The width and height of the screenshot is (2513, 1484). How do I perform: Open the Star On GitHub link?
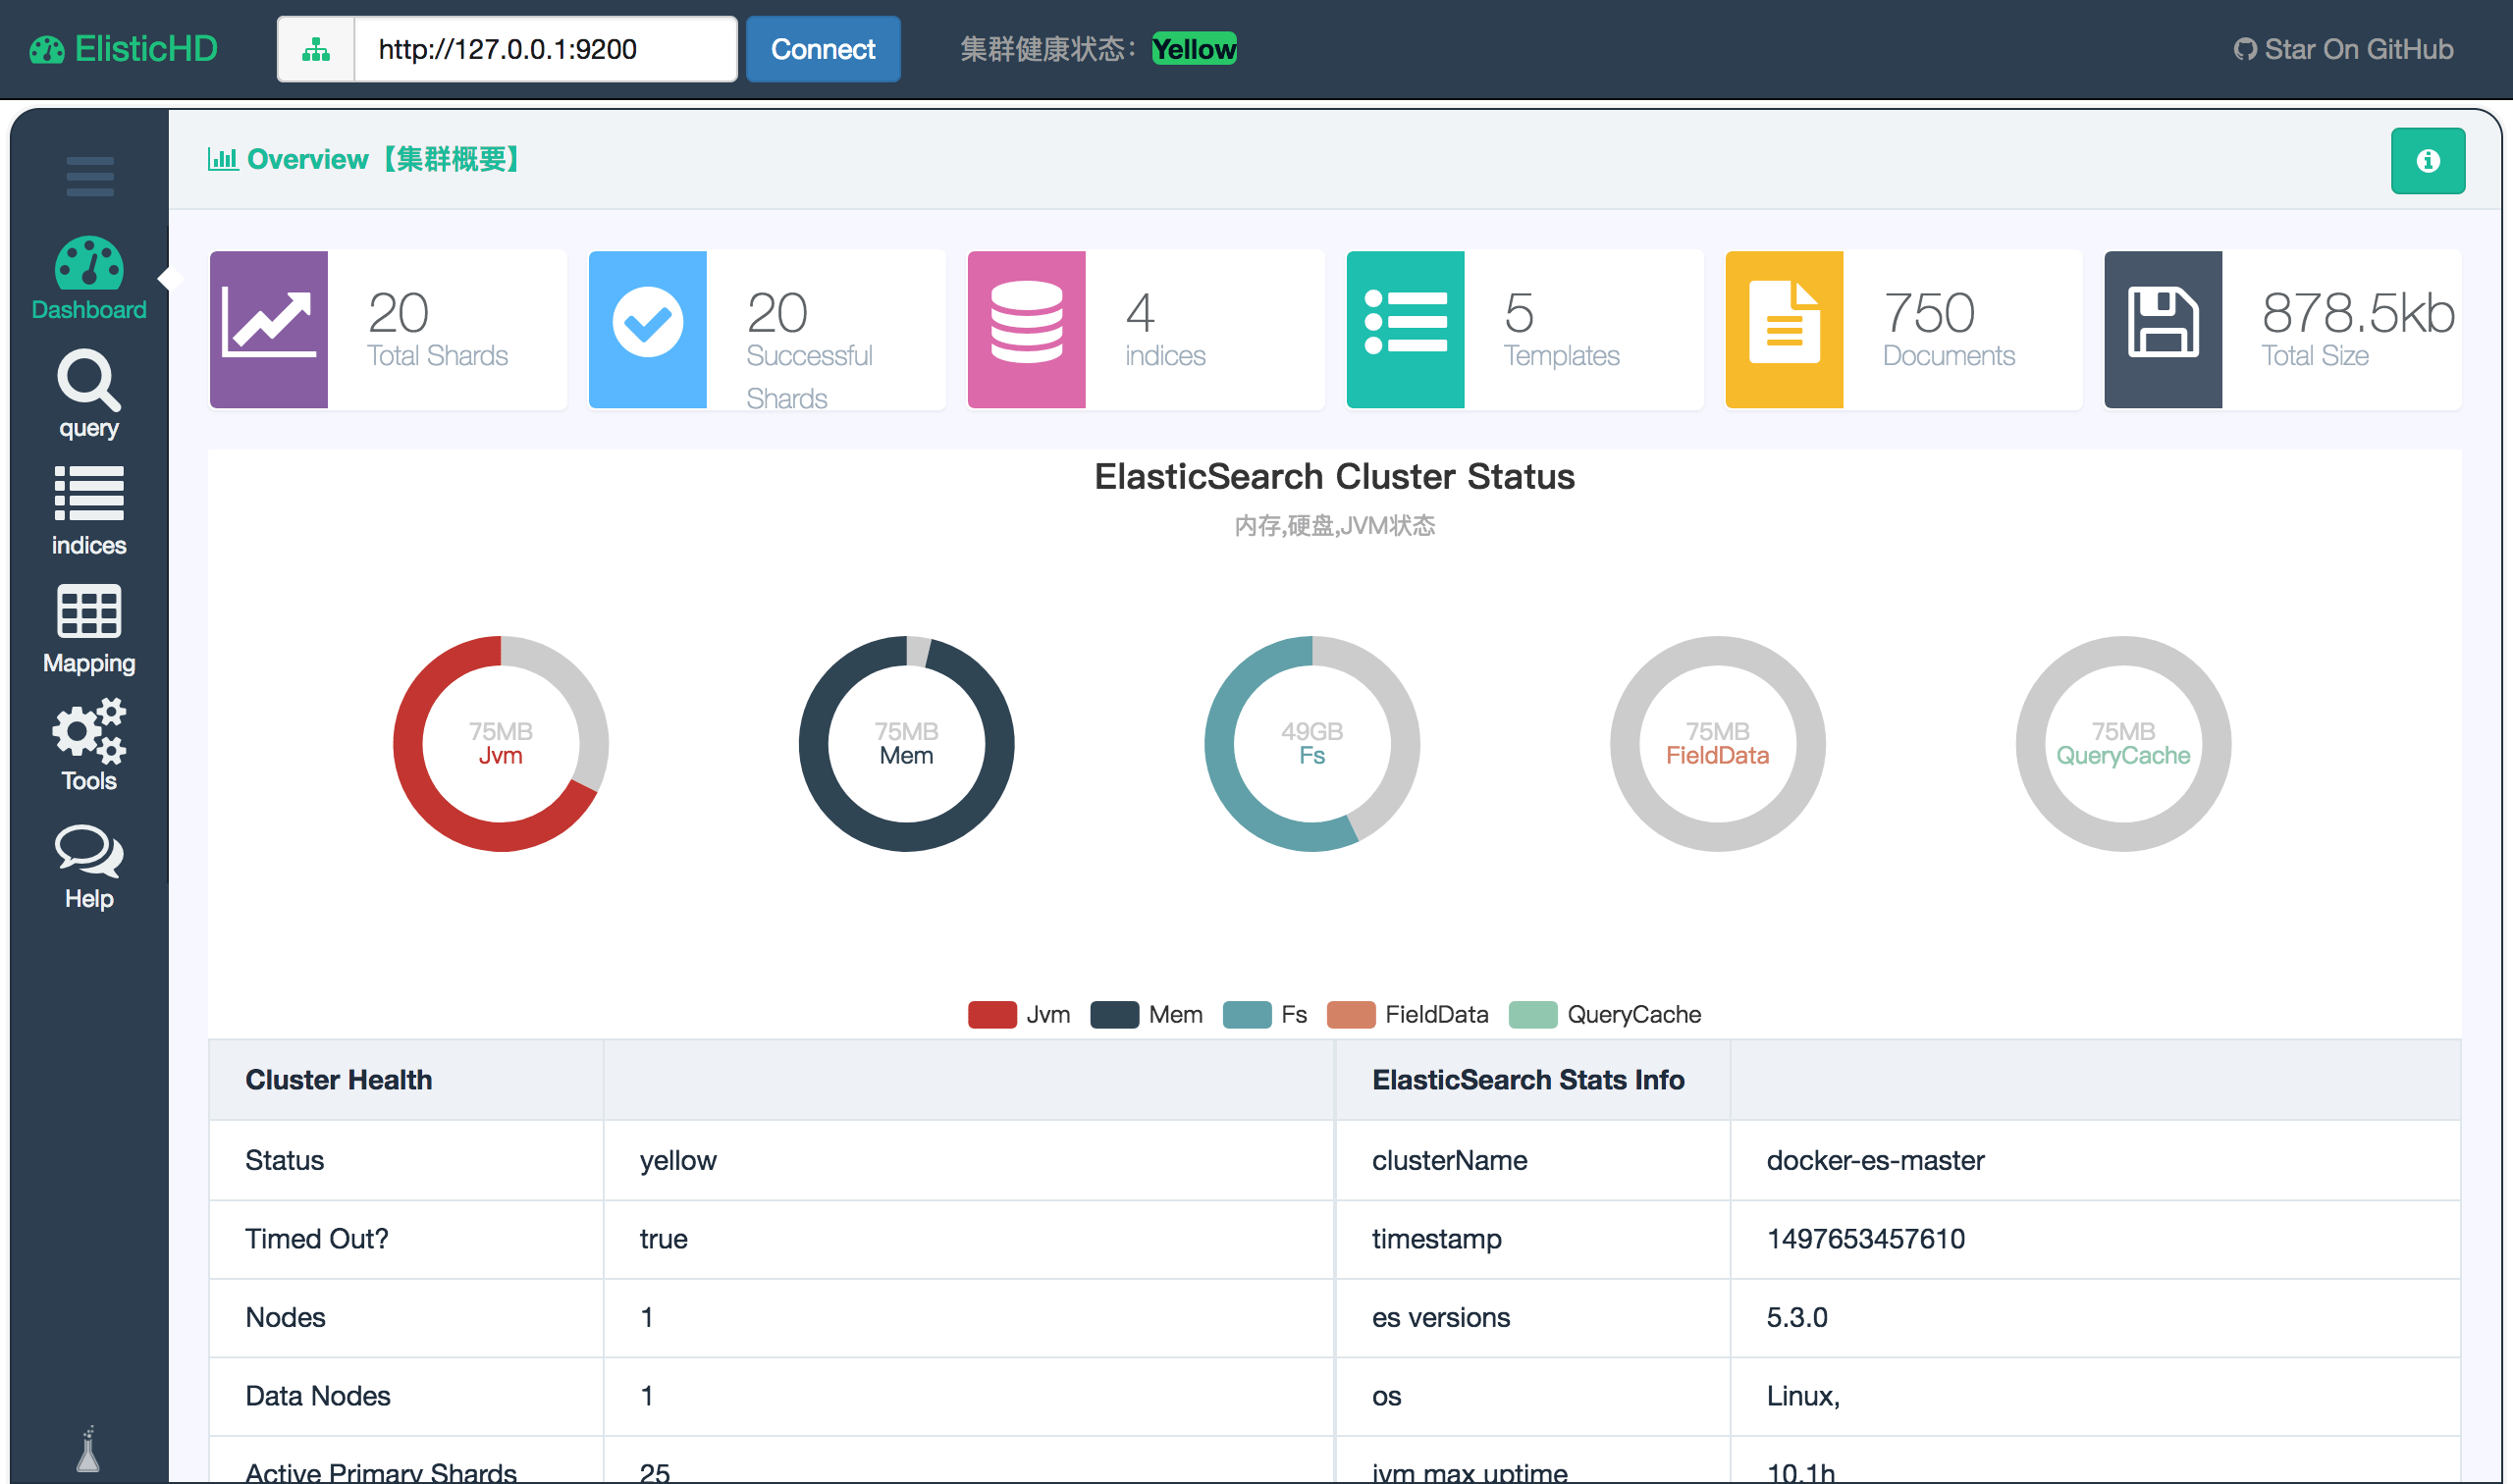(2343, 49)
